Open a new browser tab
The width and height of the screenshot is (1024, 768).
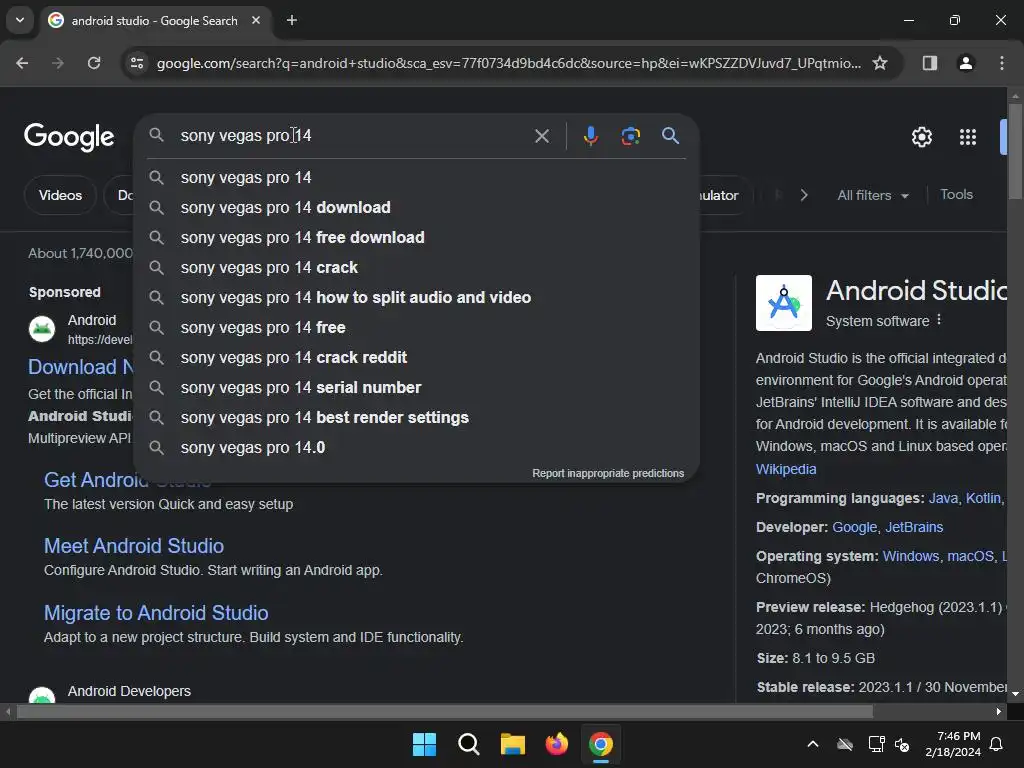click(x=292, y=20)
